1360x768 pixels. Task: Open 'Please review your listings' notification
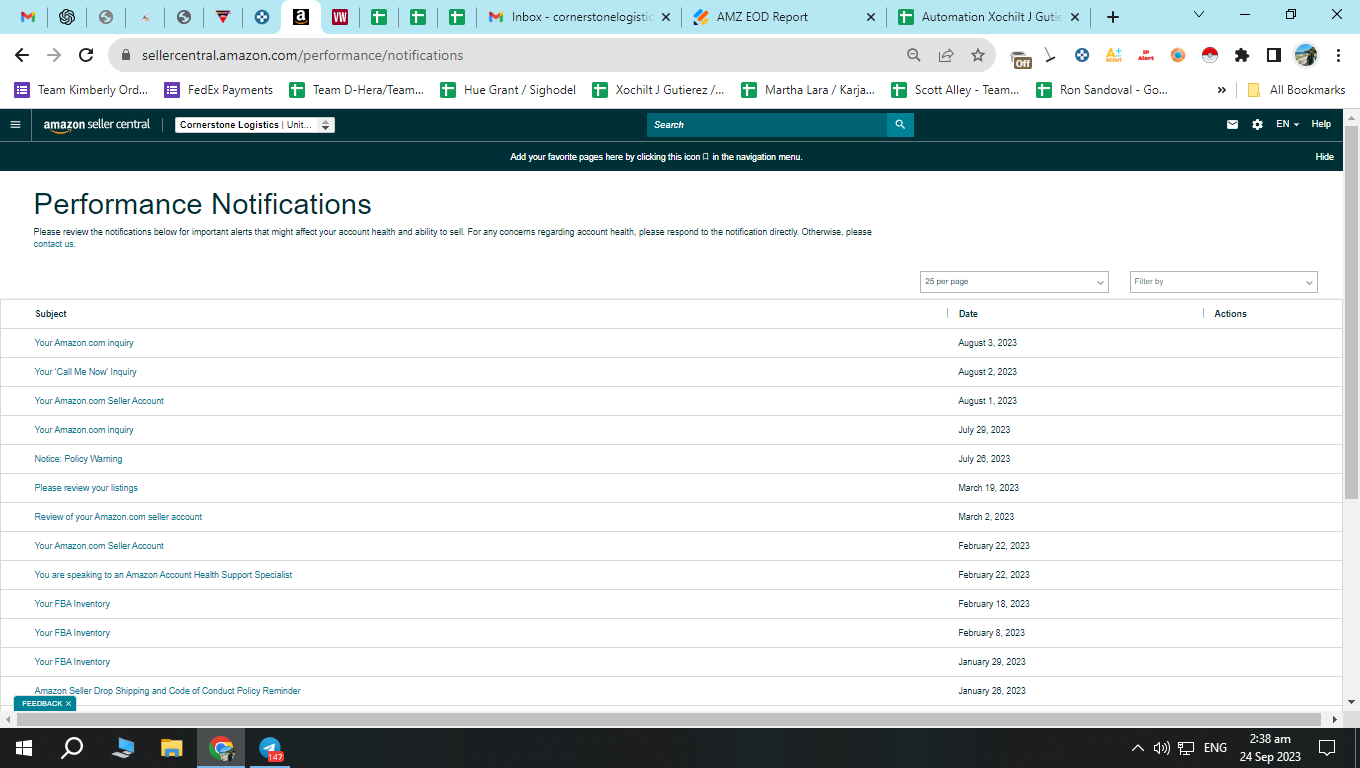[86, 488]
